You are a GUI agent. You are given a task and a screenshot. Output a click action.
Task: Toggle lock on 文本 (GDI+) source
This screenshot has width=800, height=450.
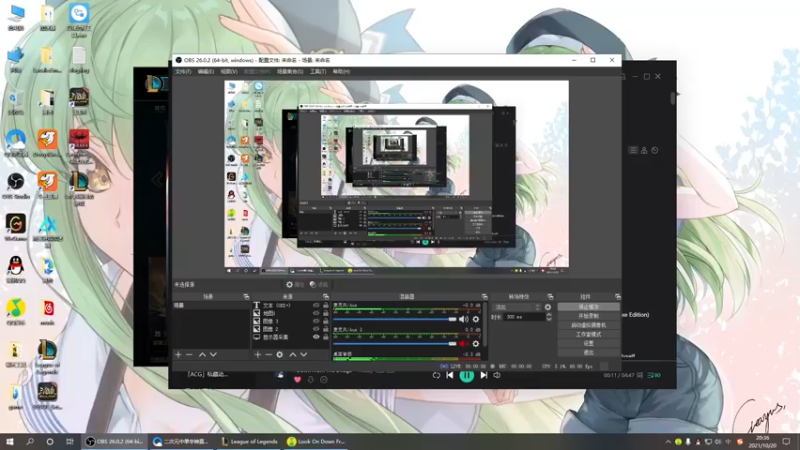(x=326, y=306)
